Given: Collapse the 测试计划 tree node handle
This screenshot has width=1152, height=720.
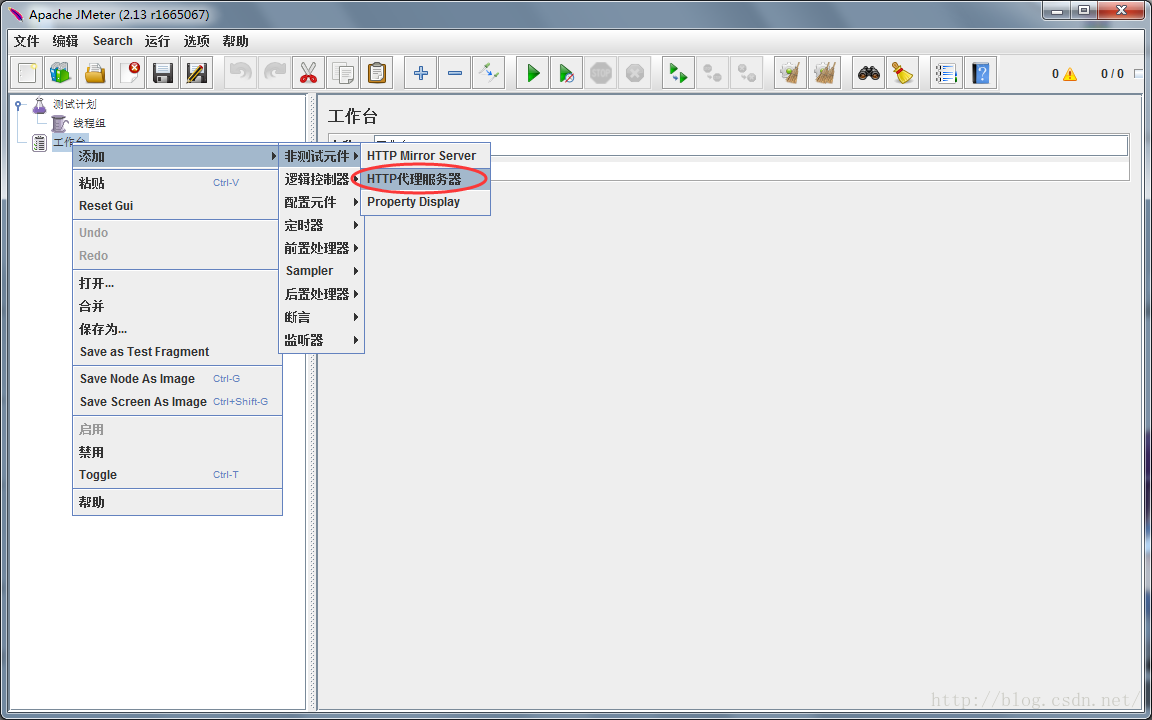Looking at the screenshot, I should click(x=19, y=105).
